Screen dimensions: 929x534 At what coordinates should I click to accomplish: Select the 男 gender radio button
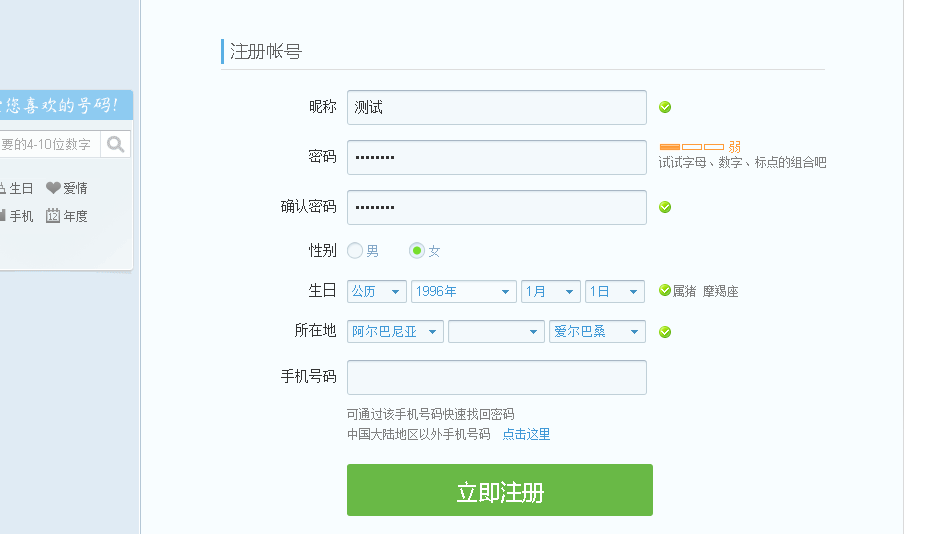point(355,251)
